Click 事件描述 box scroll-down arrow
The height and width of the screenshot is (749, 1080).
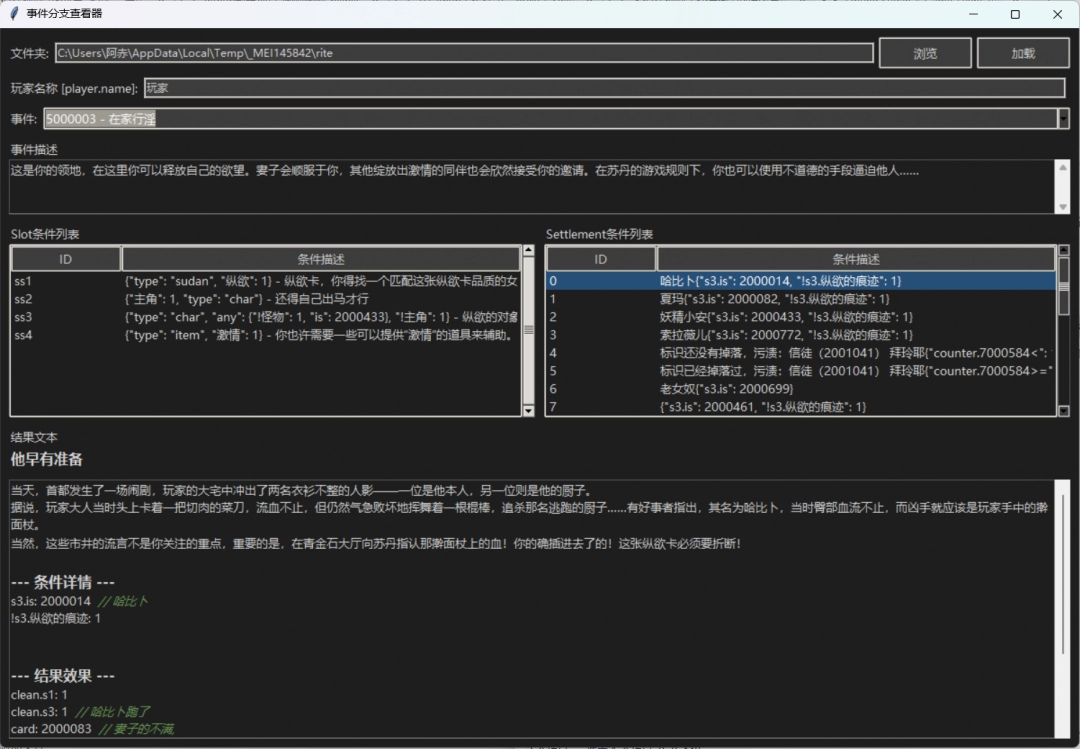1063,206
